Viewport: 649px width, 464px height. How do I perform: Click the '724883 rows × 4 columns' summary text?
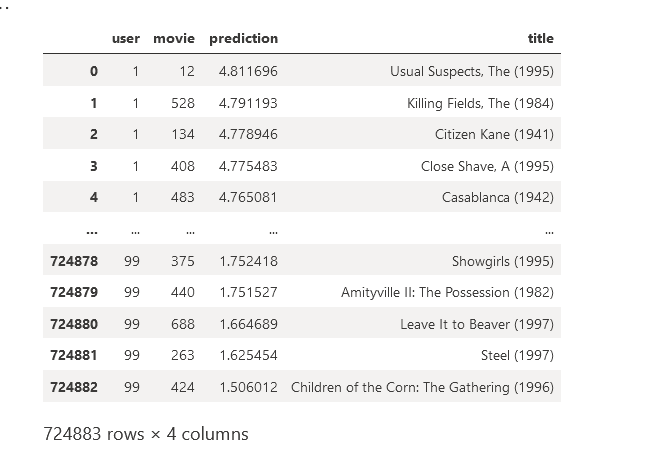coord(146,434)
